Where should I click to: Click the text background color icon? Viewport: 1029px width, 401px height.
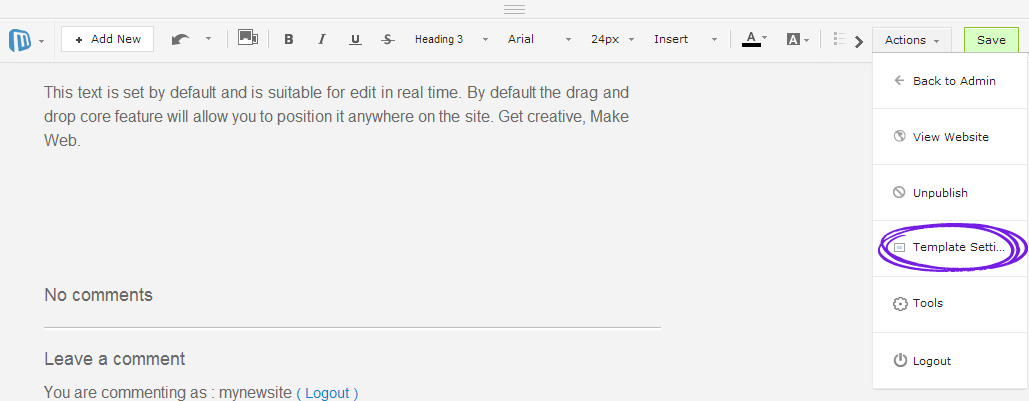tap(793, 39)
